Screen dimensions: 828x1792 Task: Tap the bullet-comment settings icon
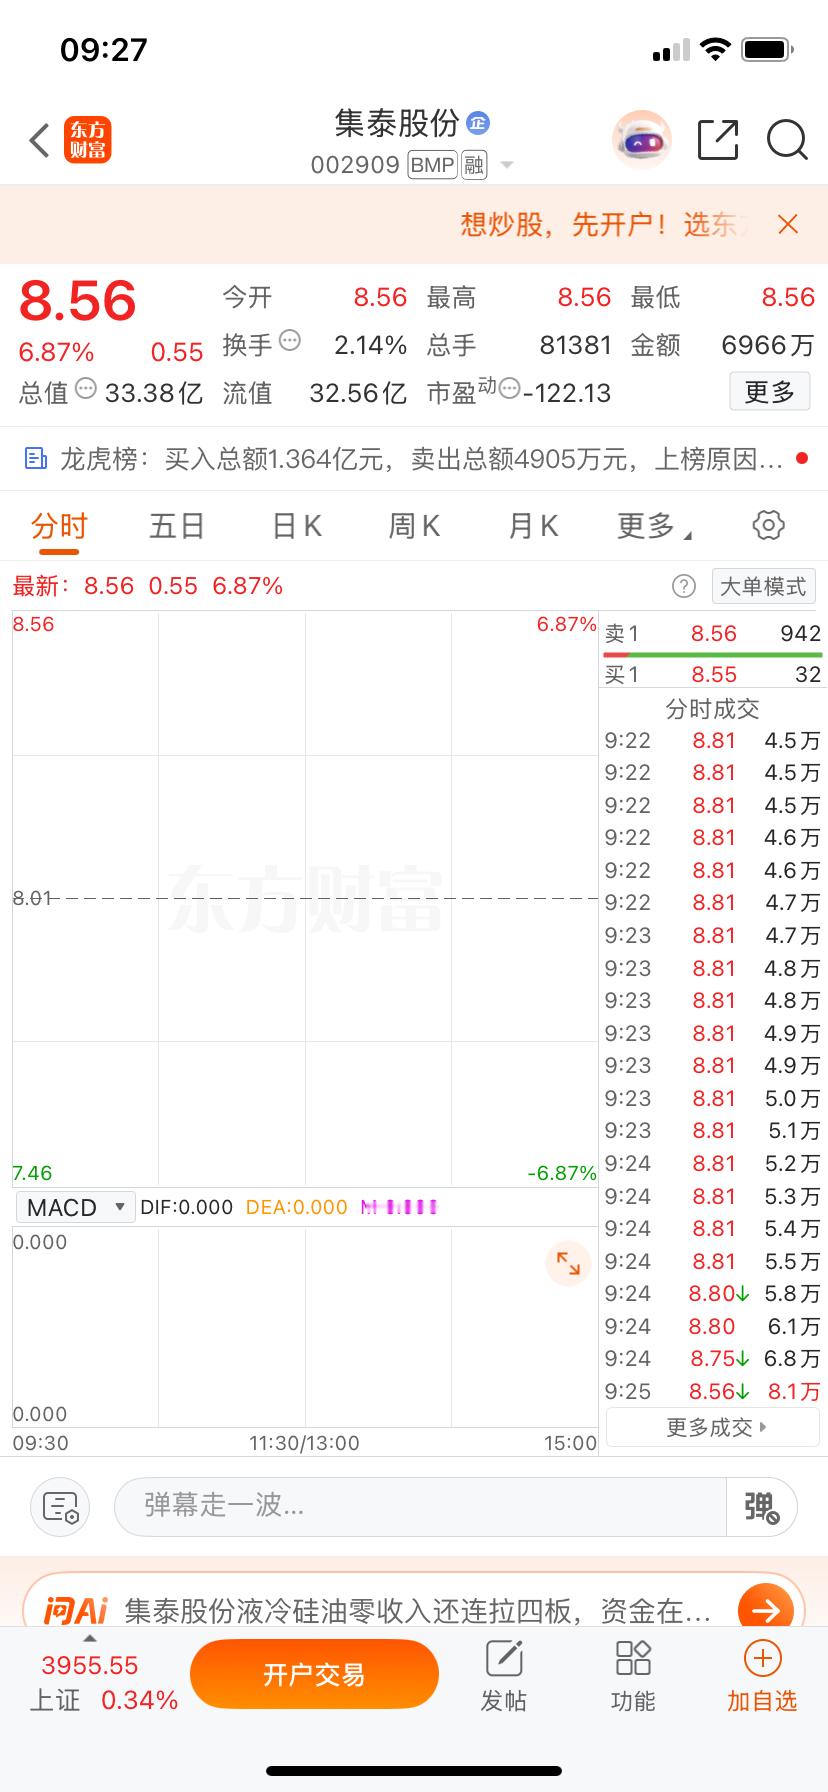61,1507
